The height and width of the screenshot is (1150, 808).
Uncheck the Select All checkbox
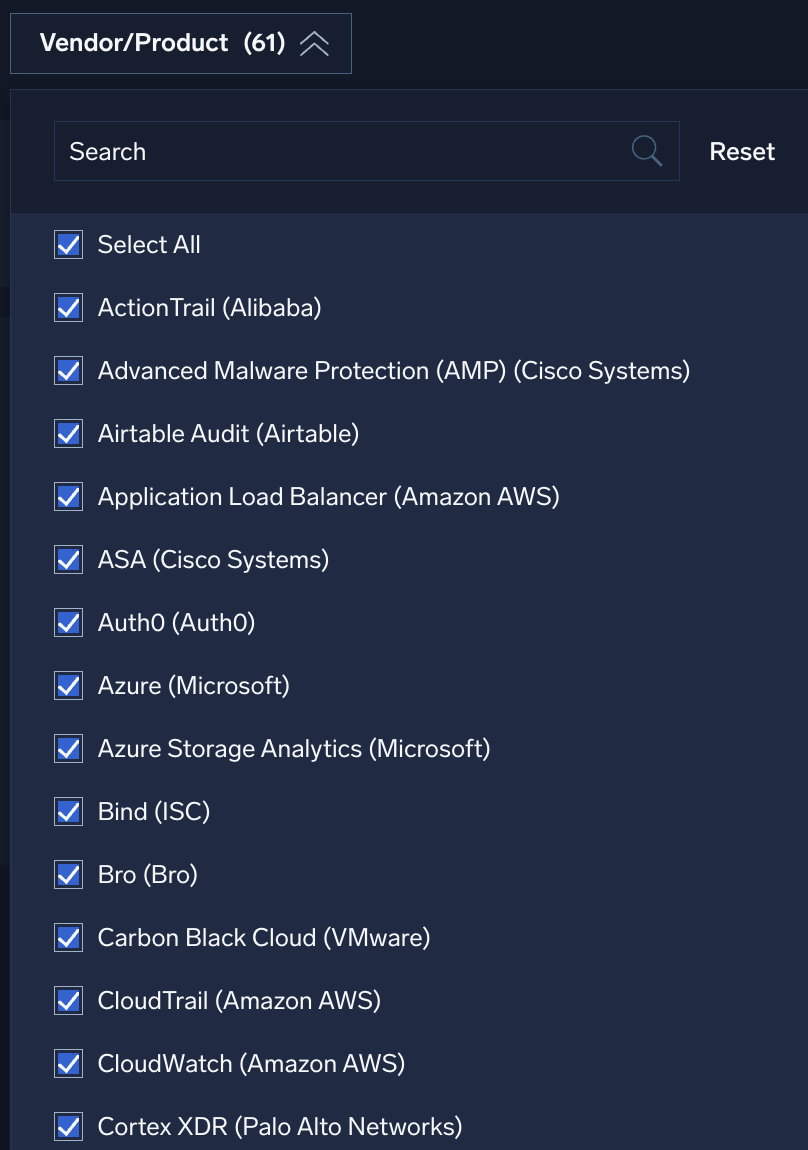tap(67, 244)
